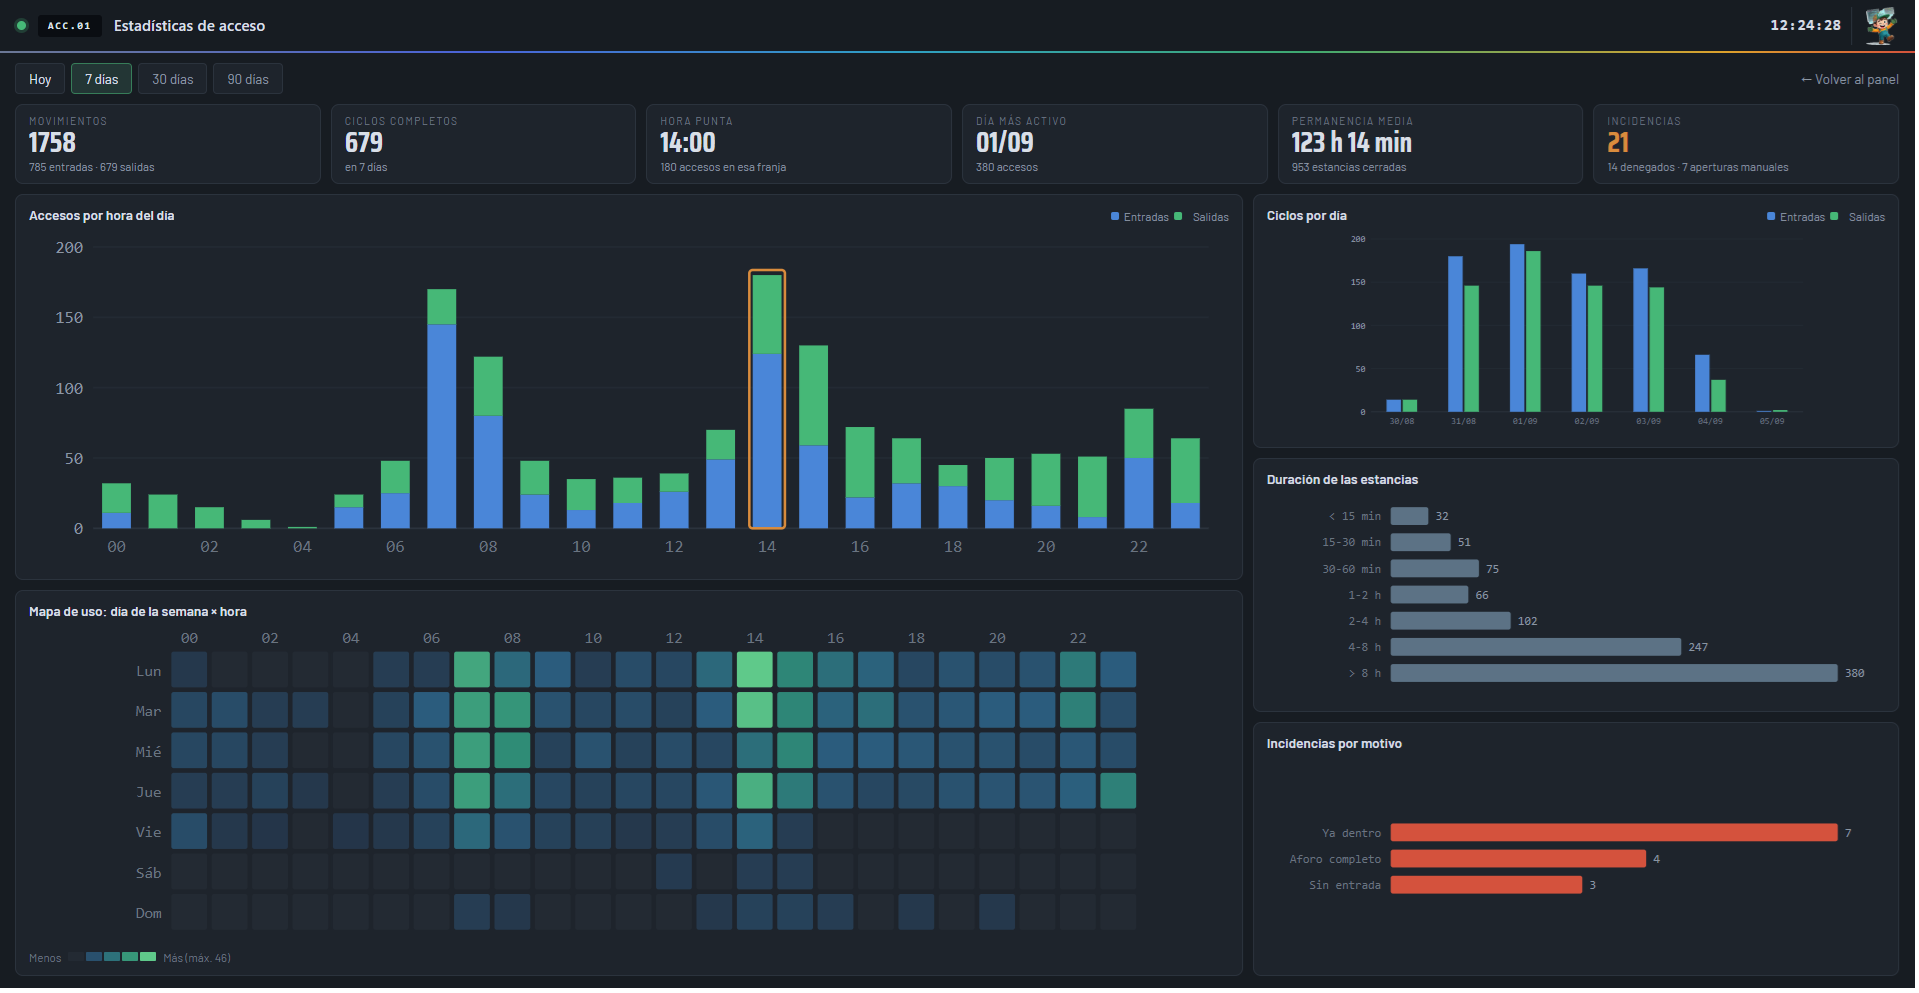
Task: Click the Dom row label in heatmap
Action: (x=149, y=913)
